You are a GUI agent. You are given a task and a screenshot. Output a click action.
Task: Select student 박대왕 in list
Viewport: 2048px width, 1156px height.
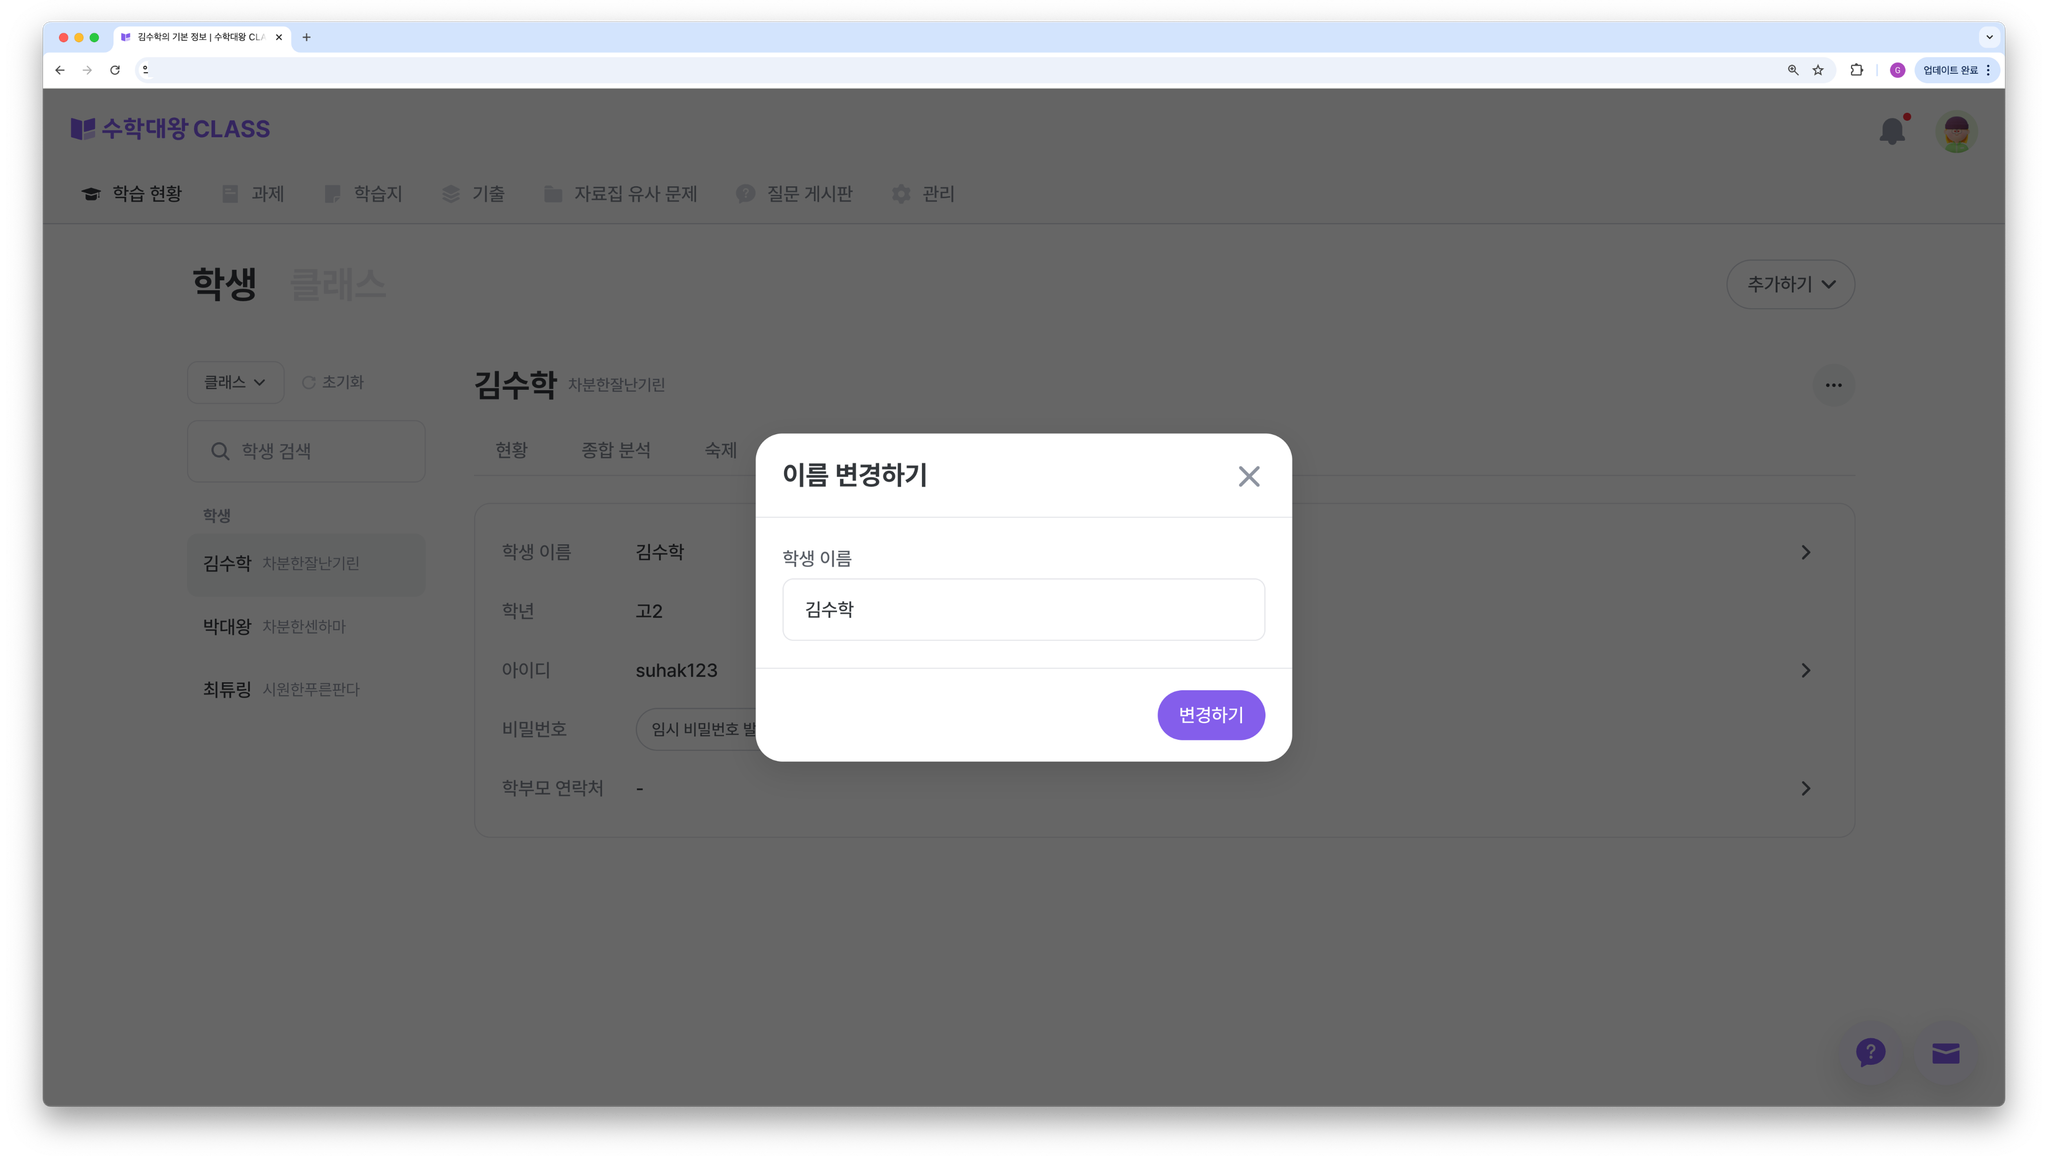(306, 627)
